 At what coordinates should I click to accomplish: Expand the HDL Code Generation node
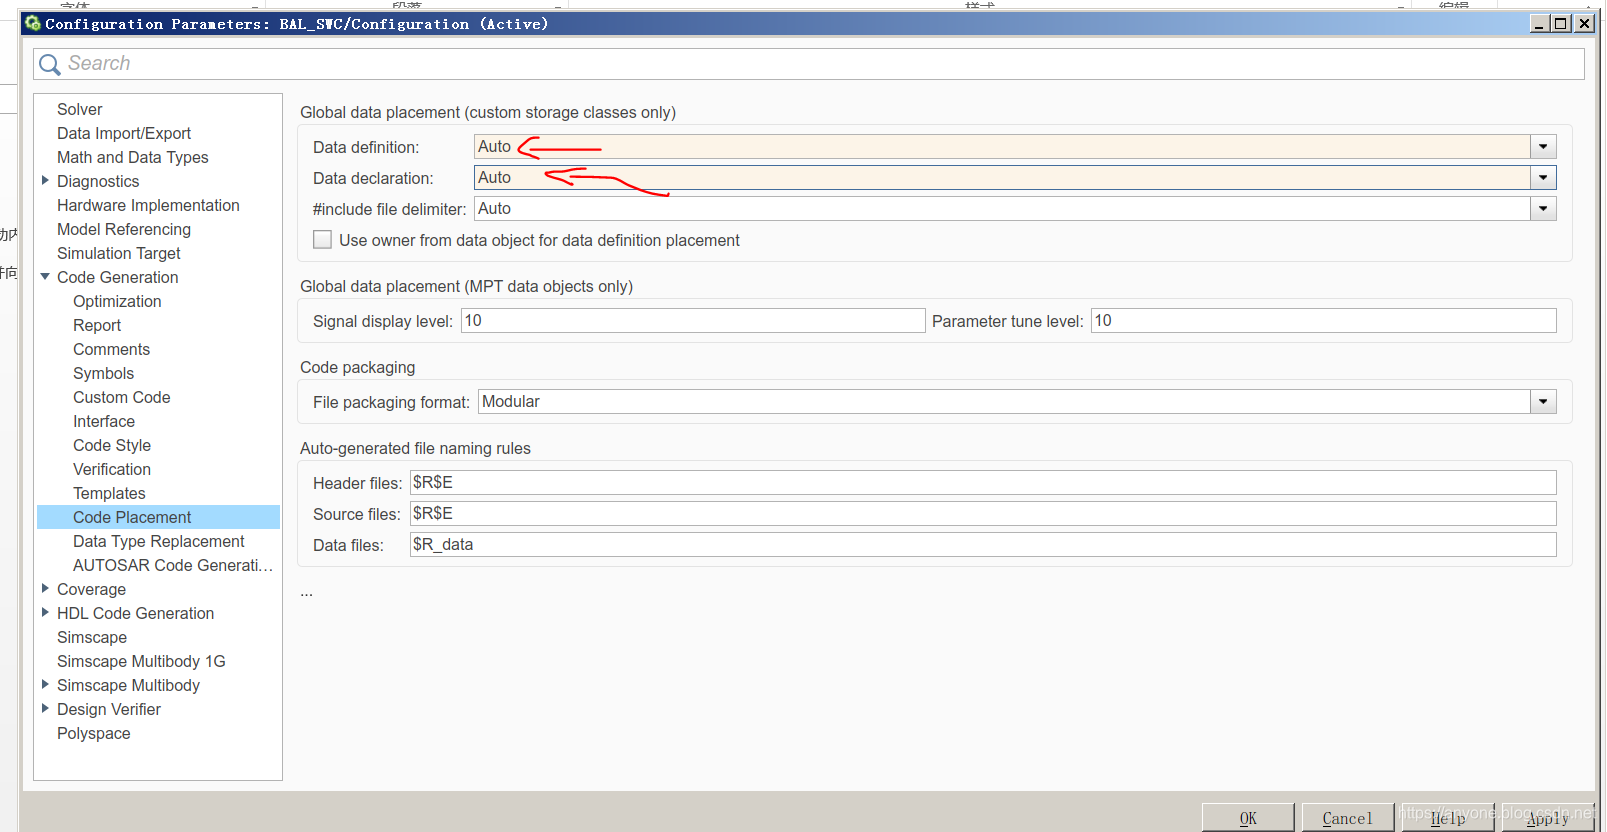pyautogui.click(x=45, y=613)
